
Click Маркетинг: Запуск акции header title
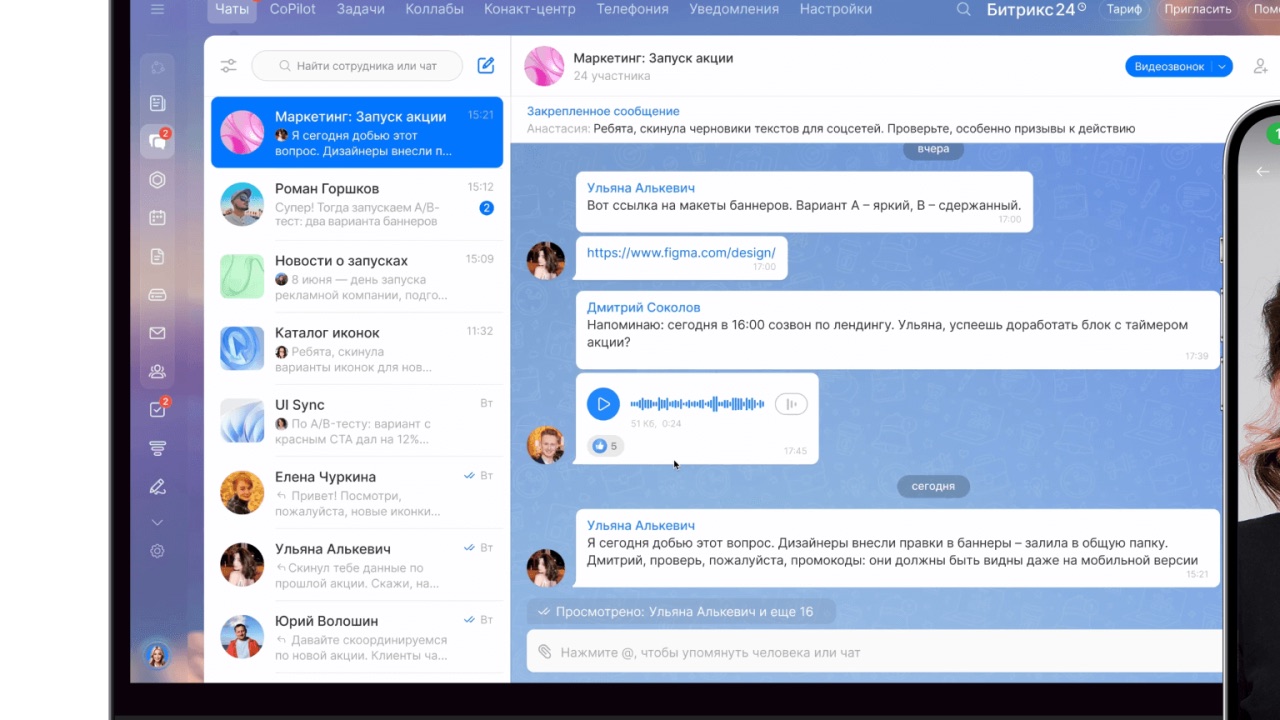[x=653, y=58]
